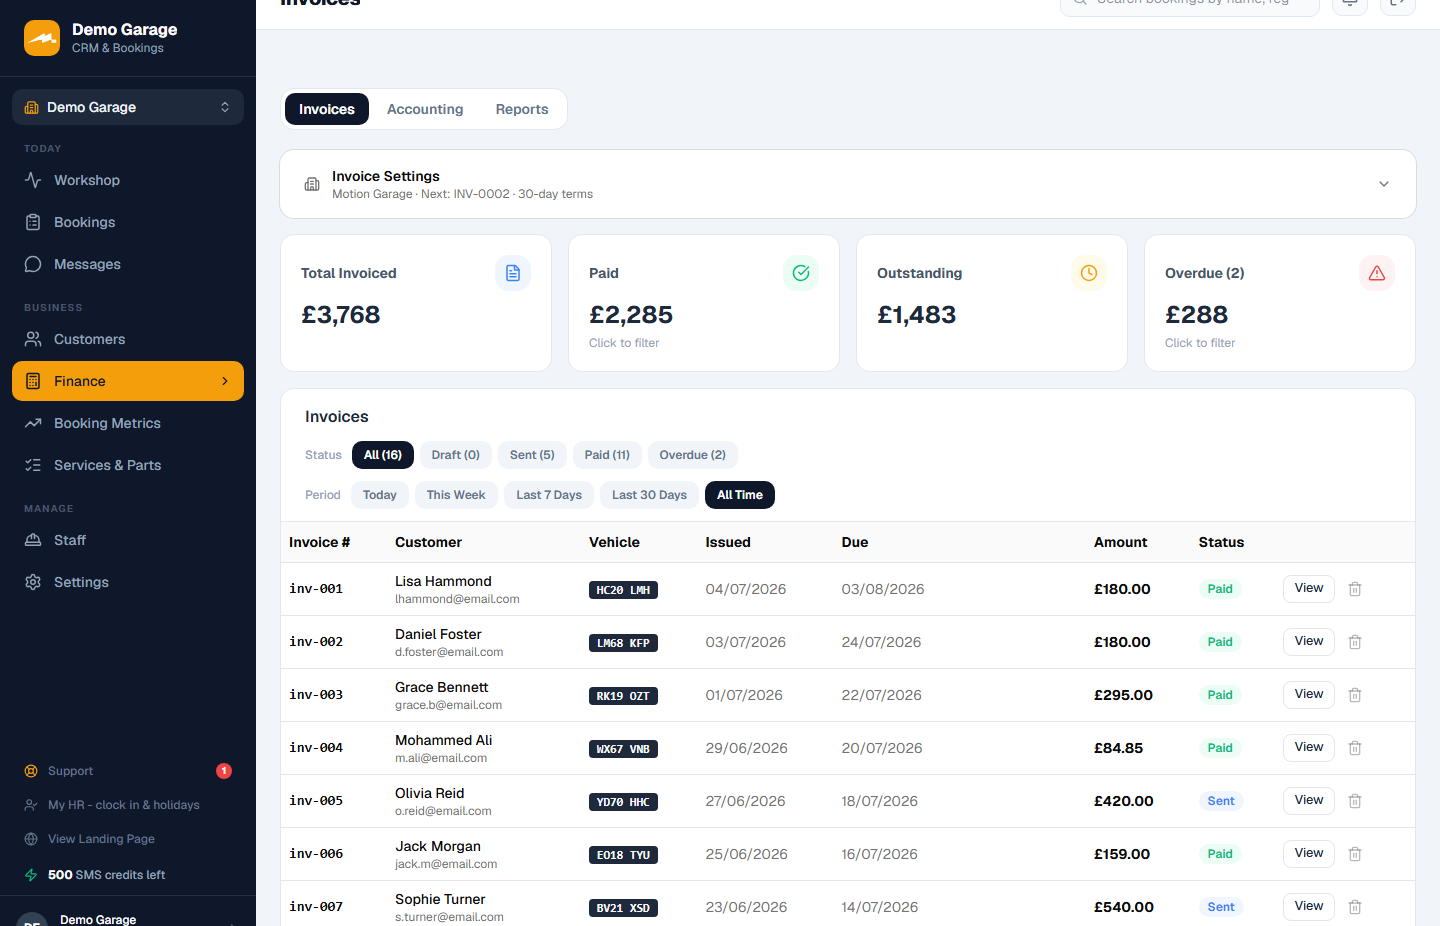View invoice inv-004
The height and width of the screenshot is (926, 1440).
(1309, 748)
